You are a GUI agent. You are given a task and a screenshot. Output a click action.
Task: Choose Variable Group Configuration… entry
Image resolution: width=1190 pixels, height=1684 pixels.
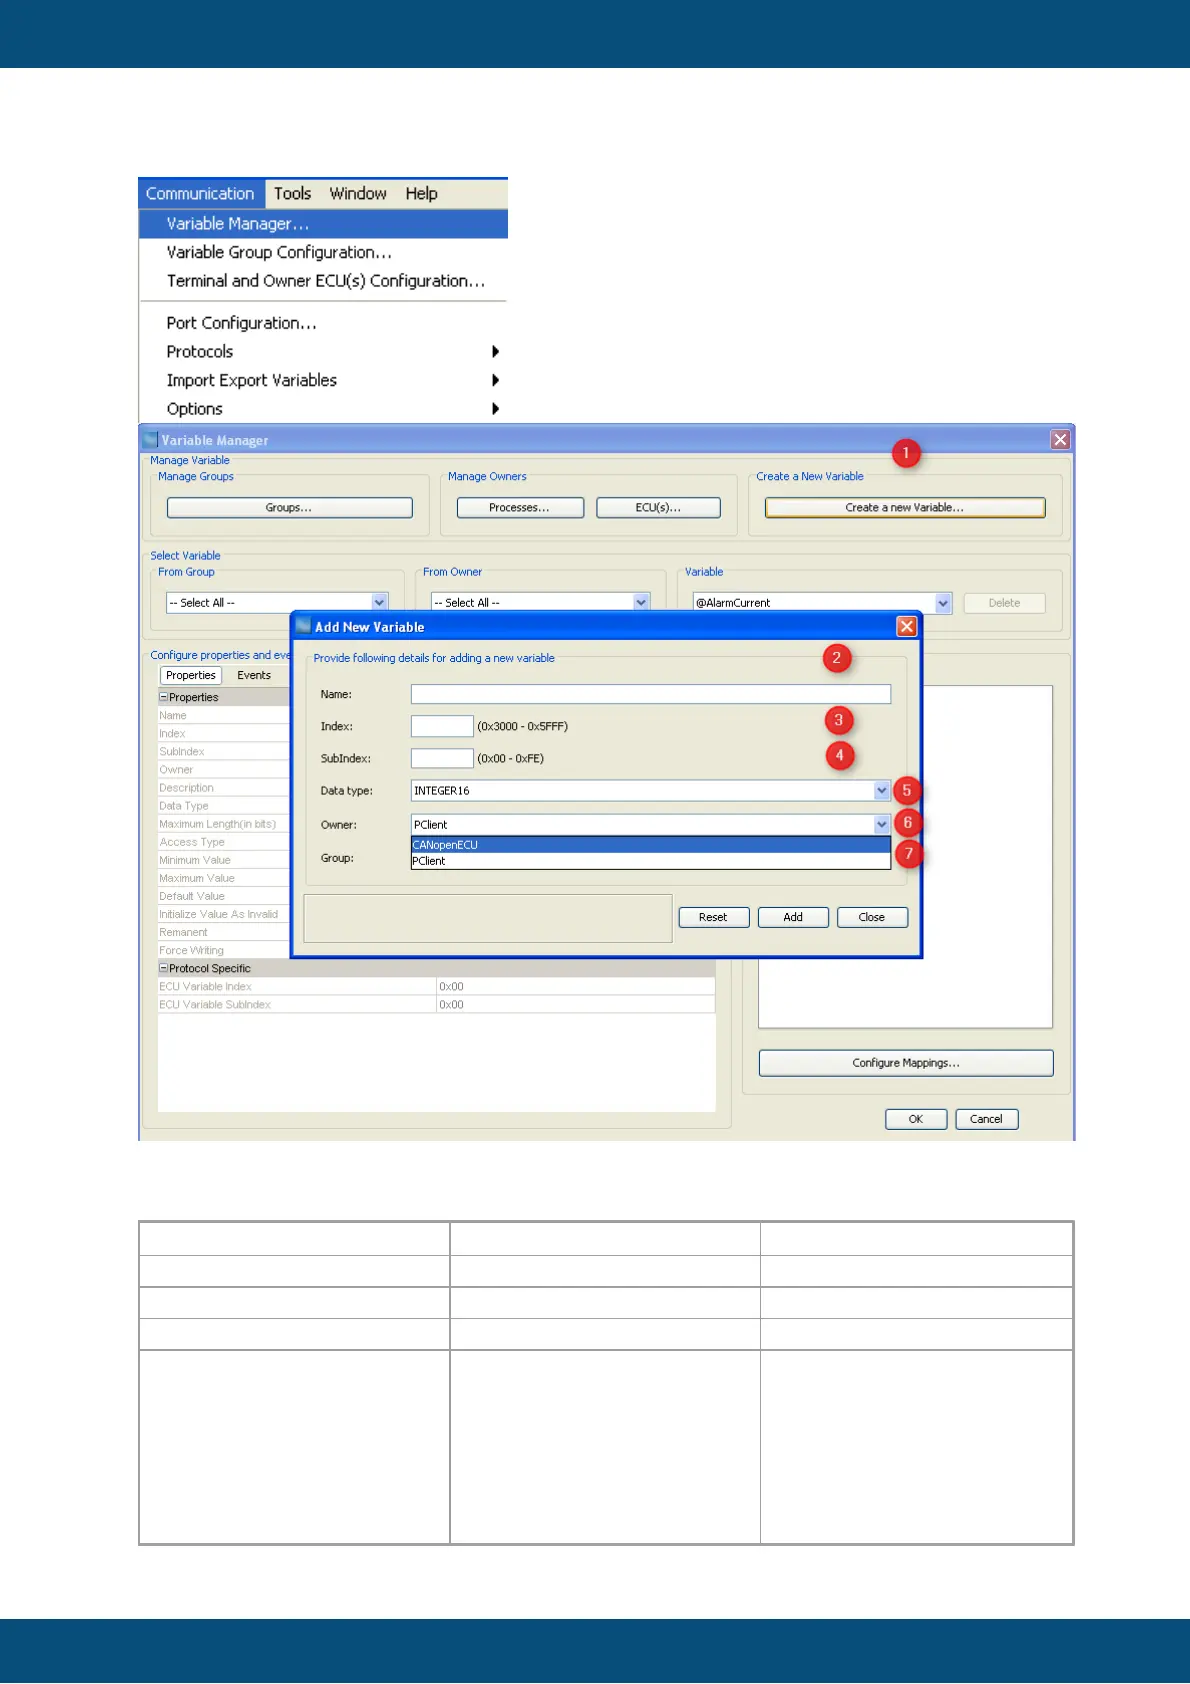point(323,252)
